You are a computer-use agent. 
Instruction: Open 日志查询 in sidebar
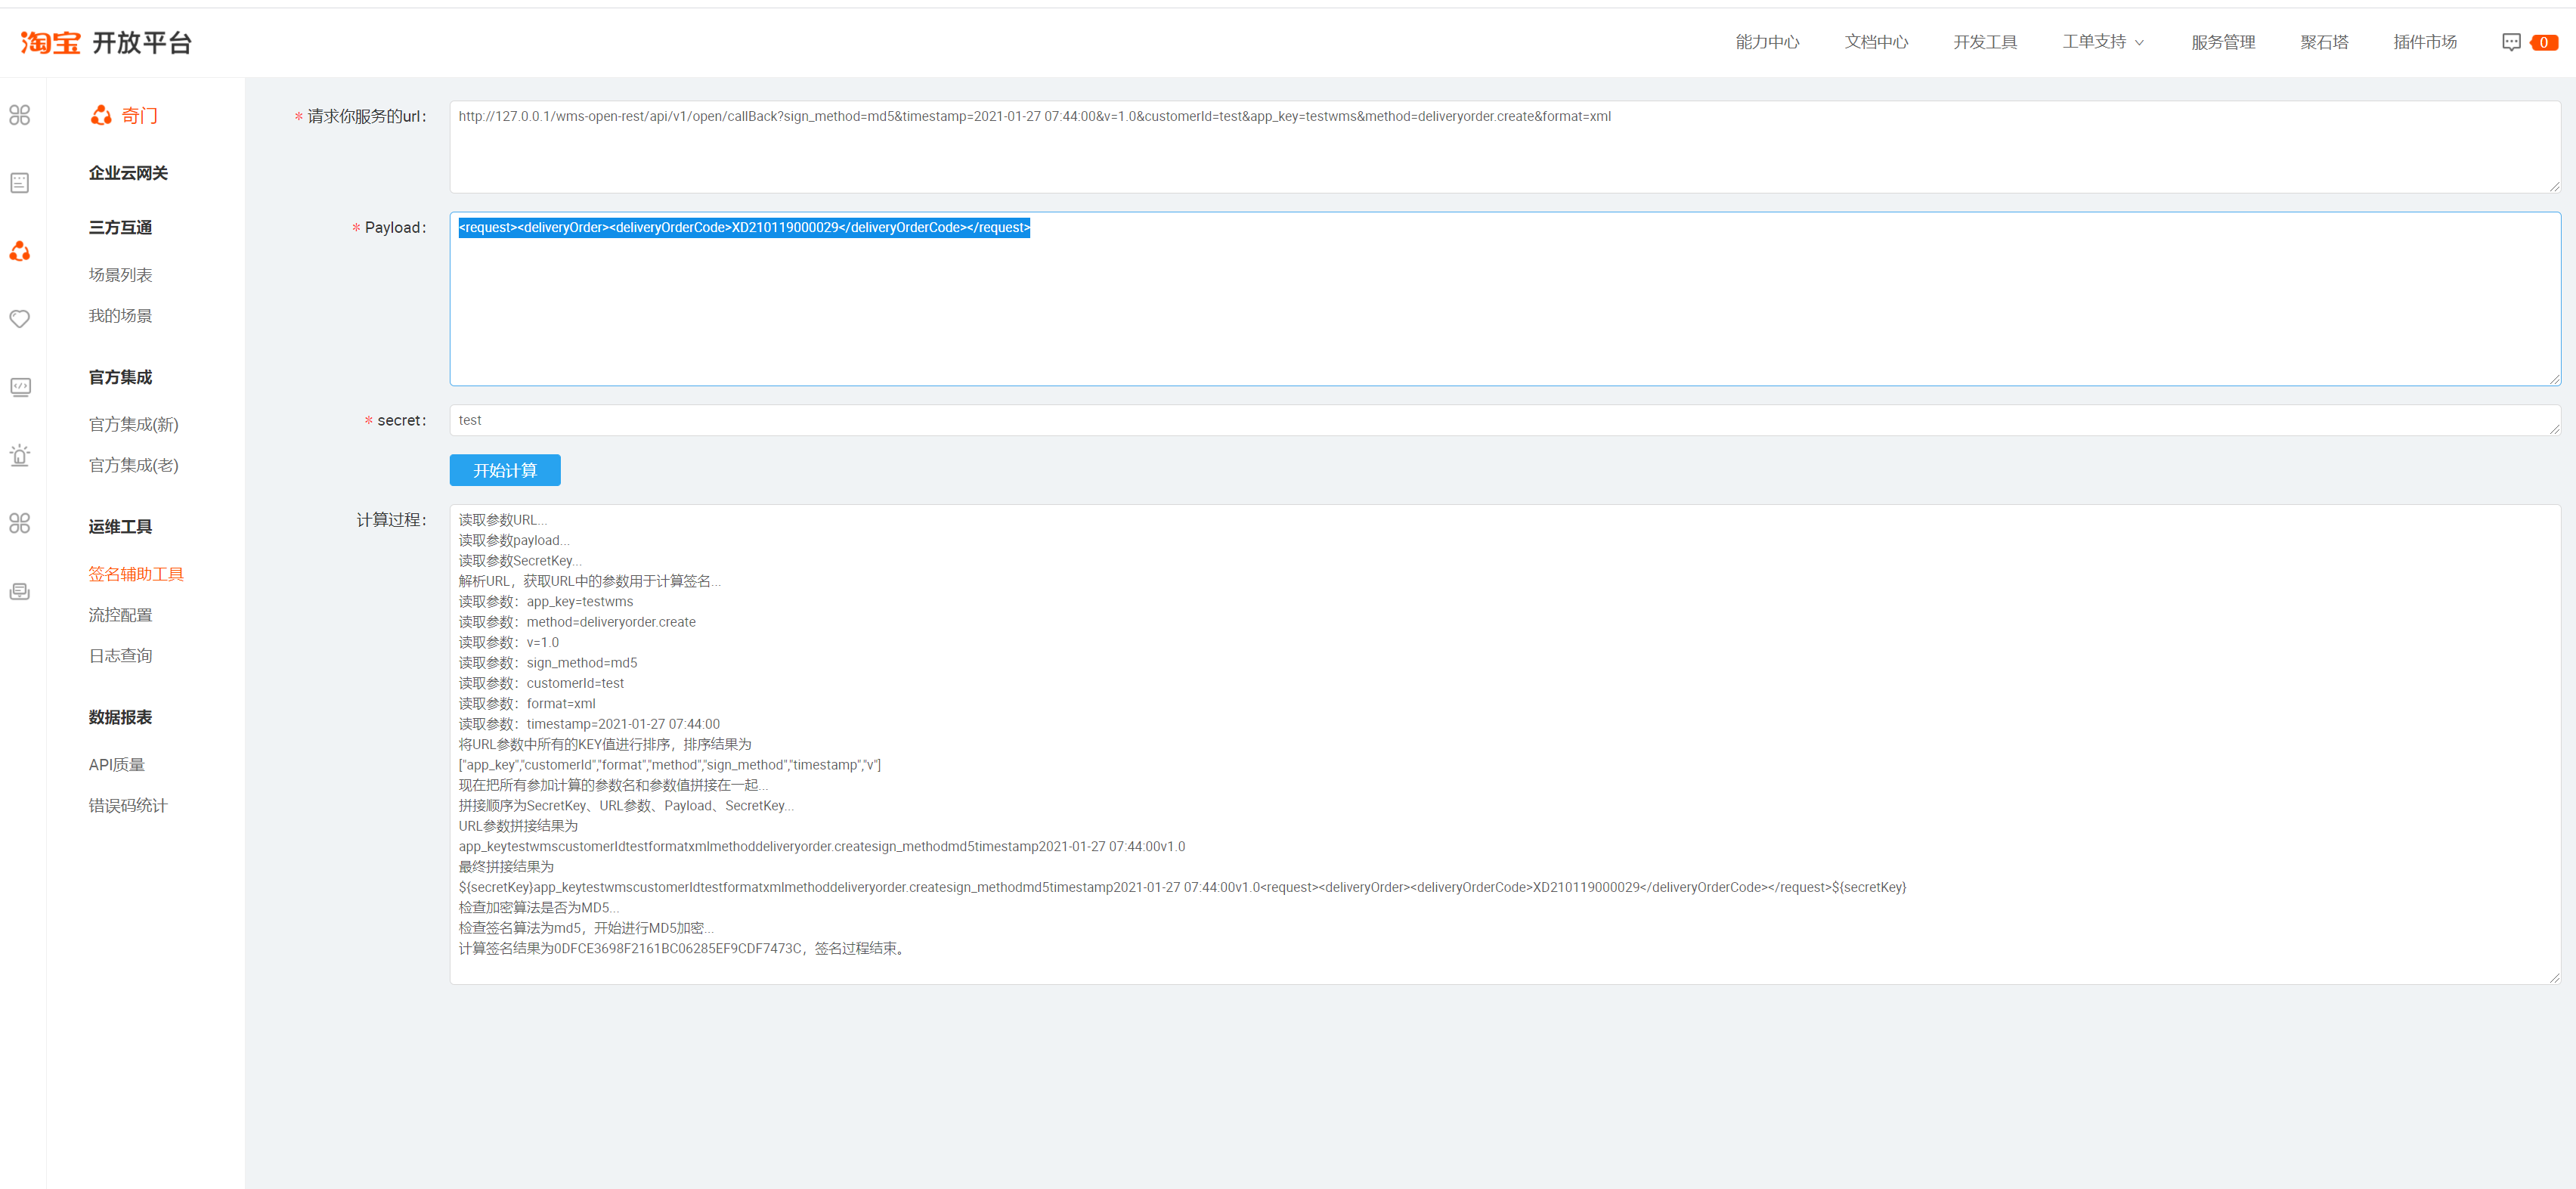pos(120,656)
